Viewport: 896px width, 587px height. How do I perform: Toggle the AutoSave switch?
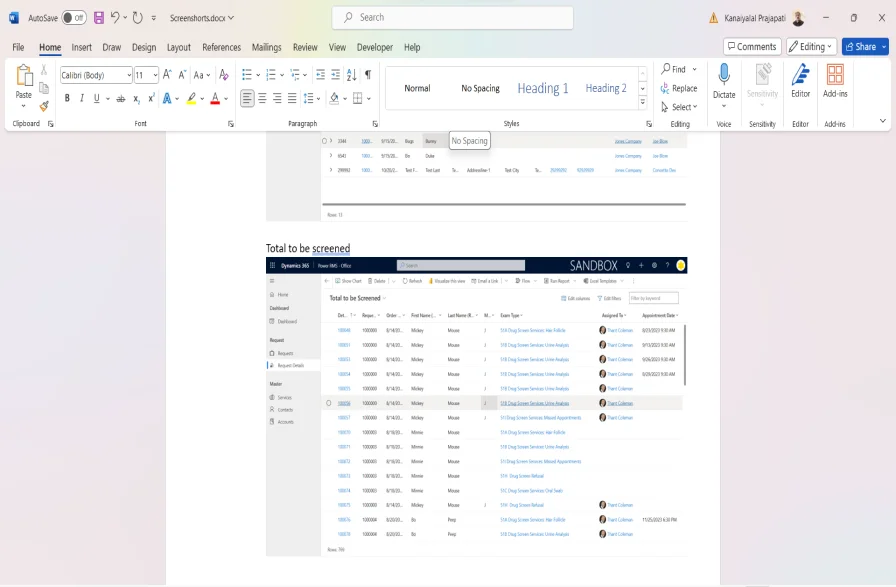[74, 18]
